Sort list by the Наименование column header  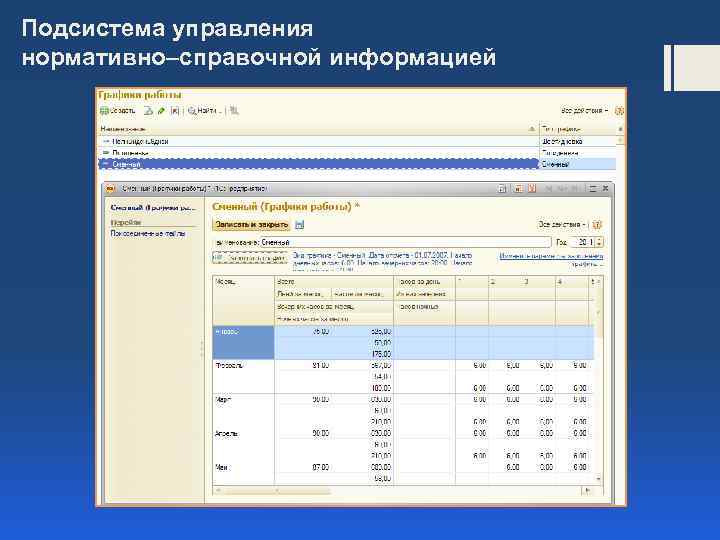(x=317, y=129)
